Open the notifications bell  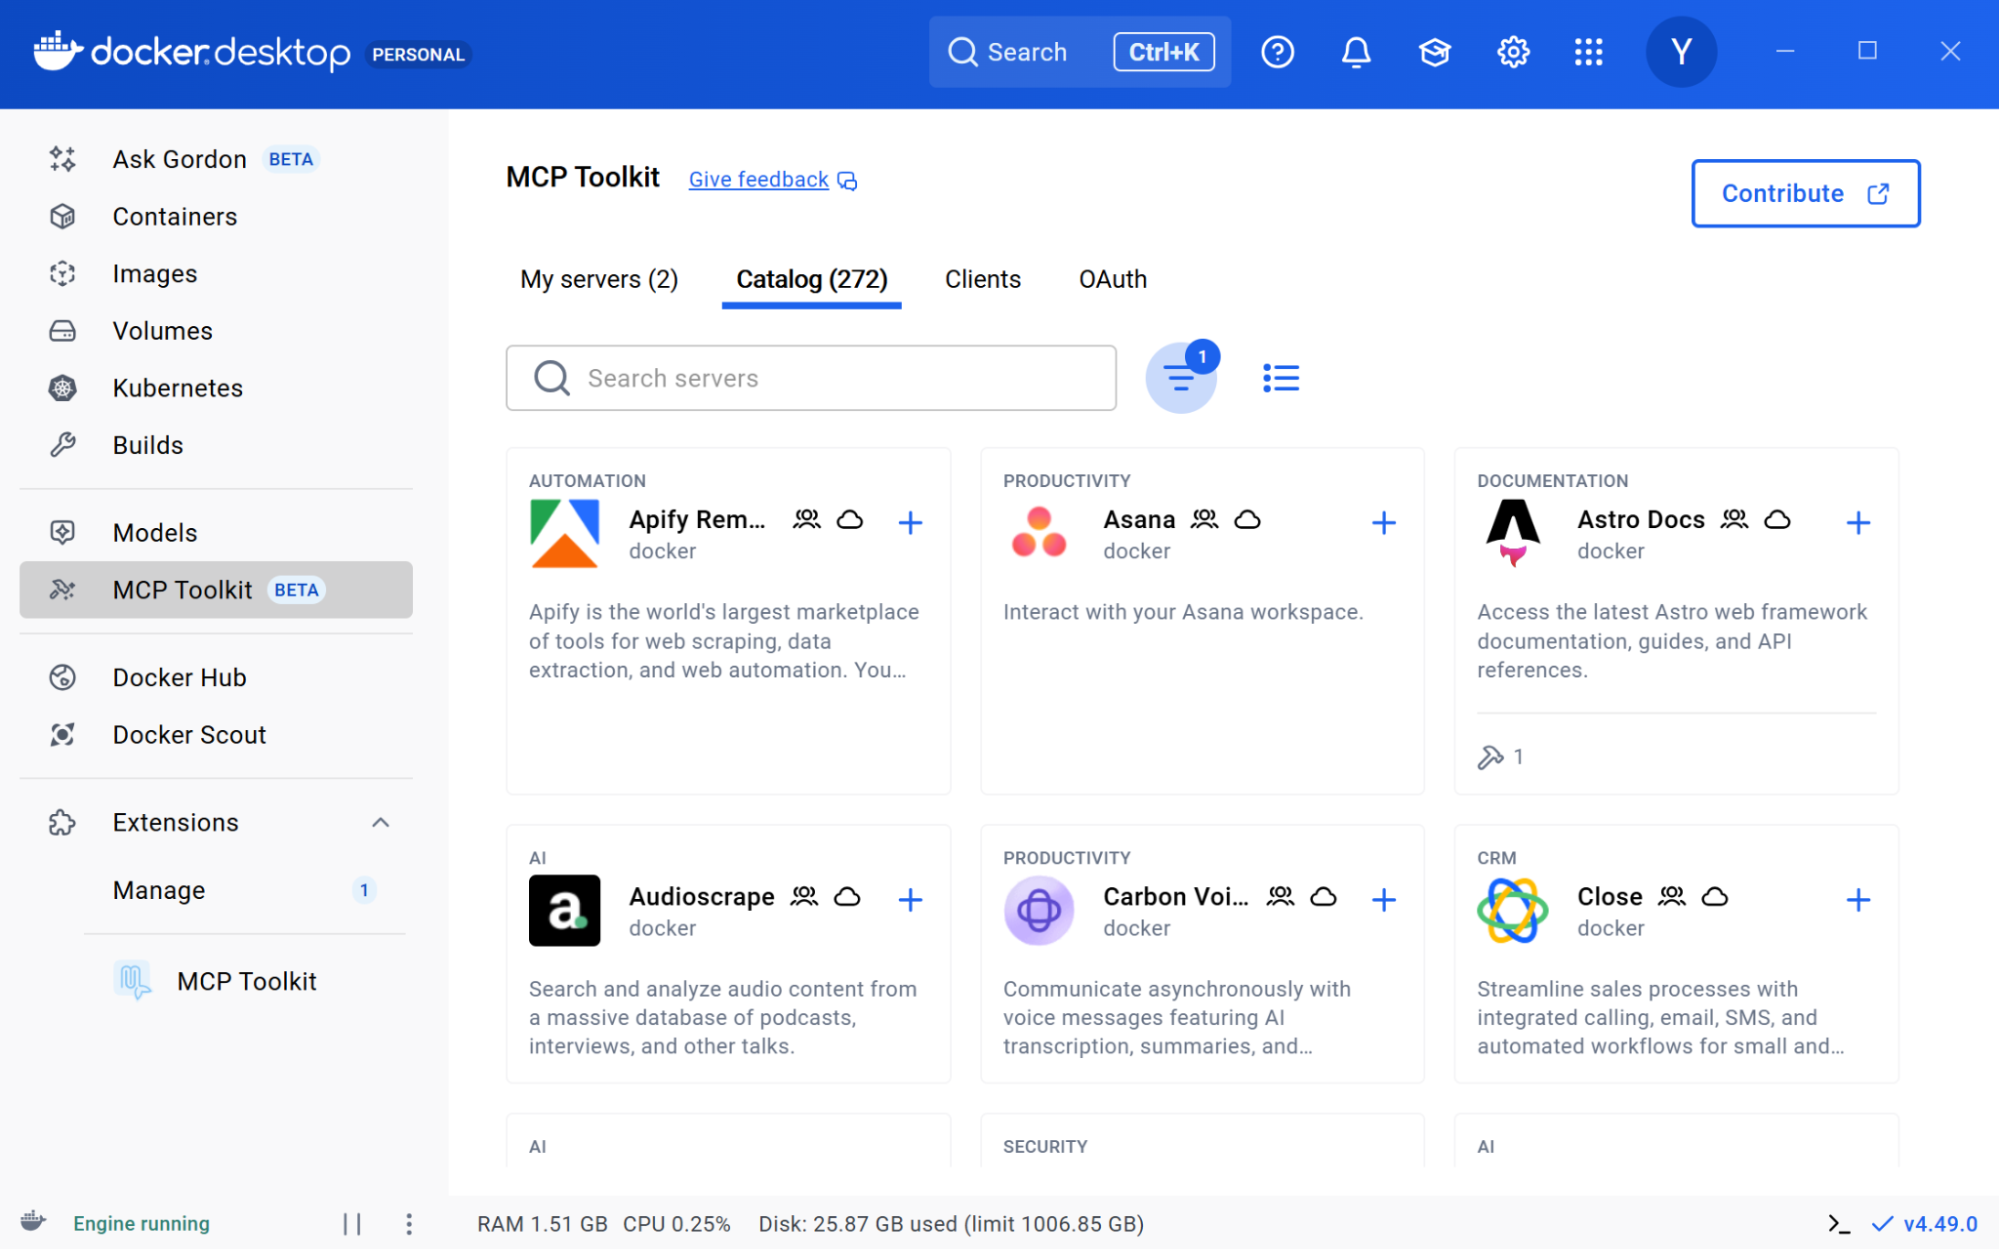point(1356,51)
